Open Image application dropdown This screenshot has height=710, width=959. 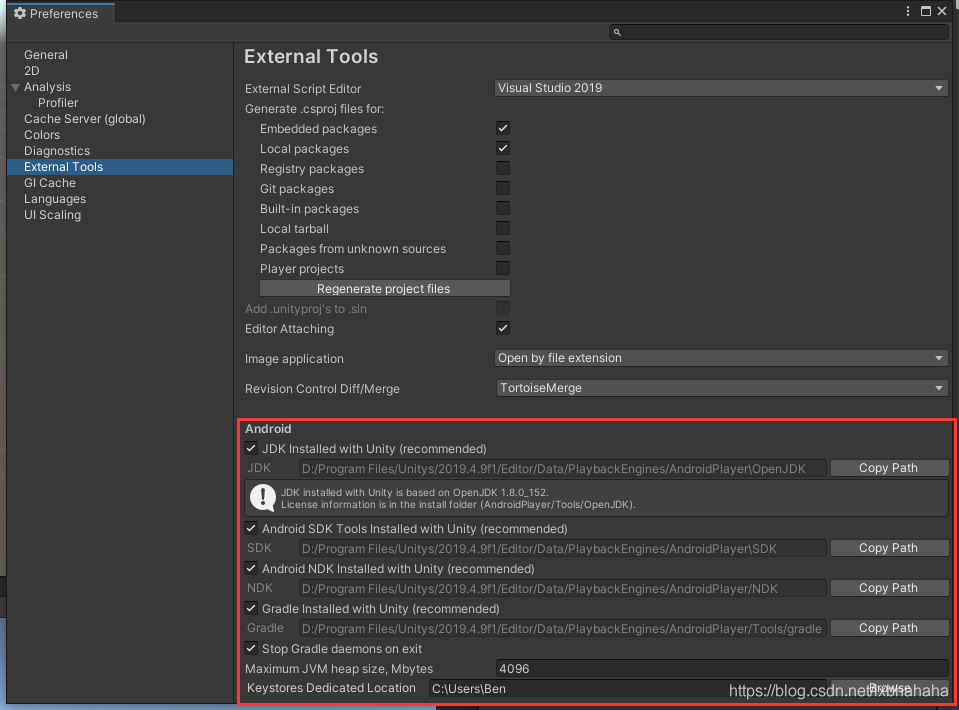coord(721,358)
